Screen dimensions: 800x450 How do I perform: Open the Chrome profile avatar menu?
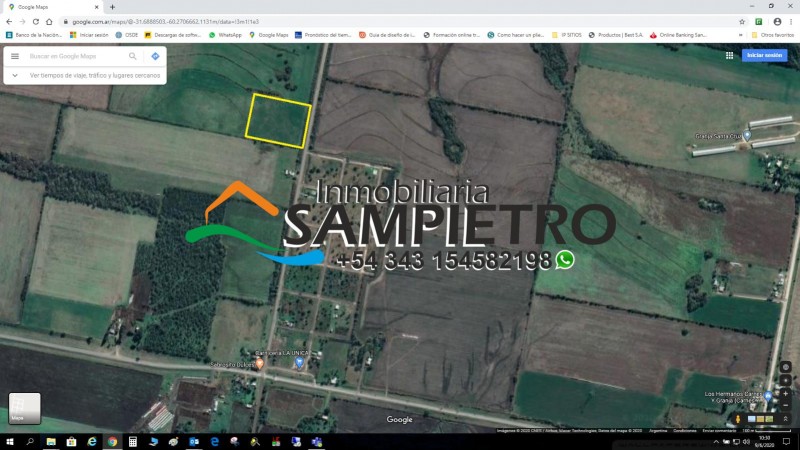pos(777,22)
